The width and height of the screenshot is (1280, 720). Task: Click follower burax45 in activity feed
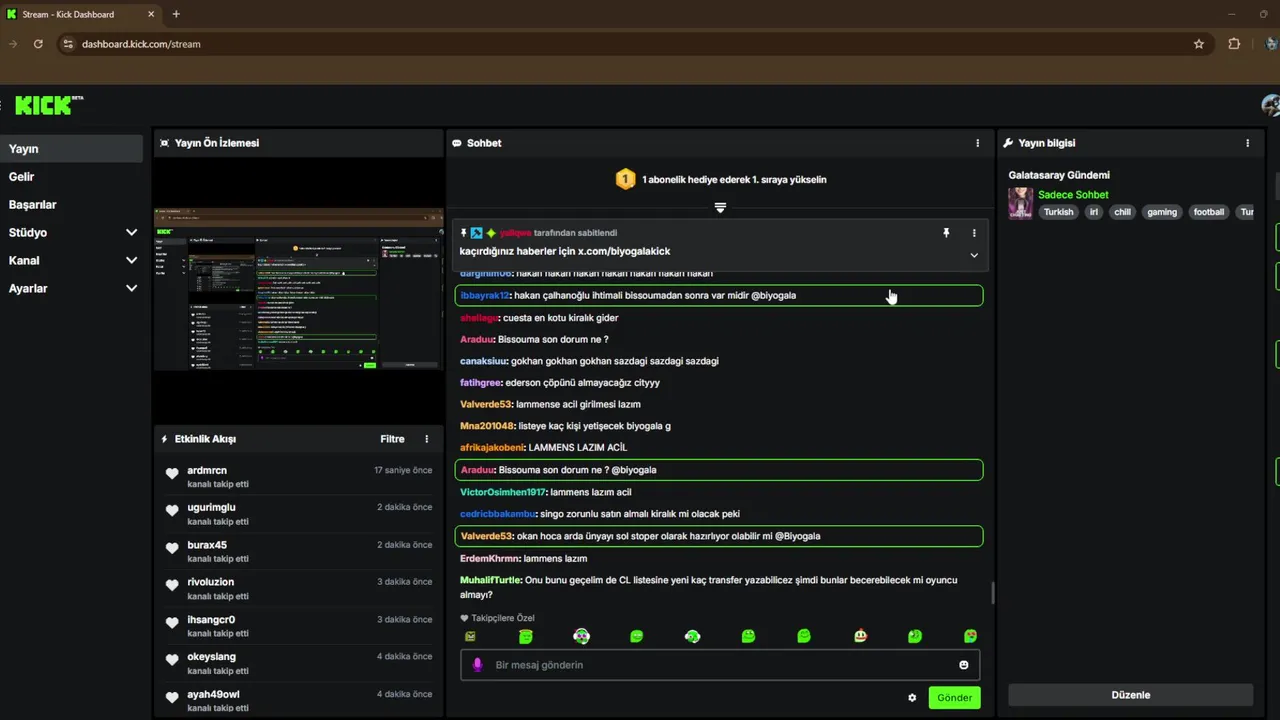coord(207,545)
